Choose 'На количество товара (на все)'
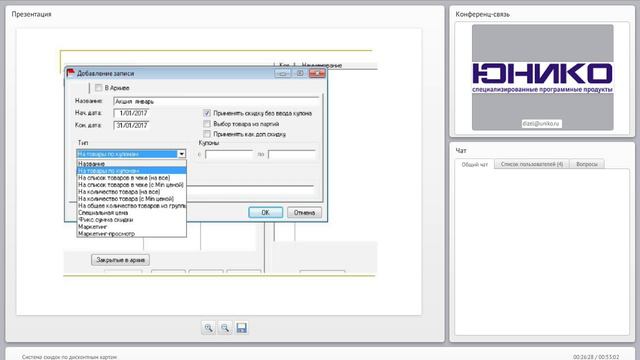This screenshot has height=360, width=640. (131, 191)
